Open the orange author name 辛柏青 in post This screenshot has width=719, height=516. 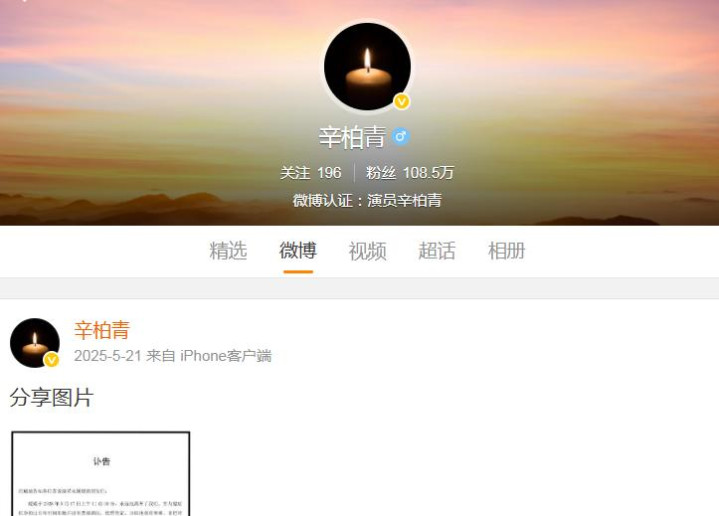[102, 330]
